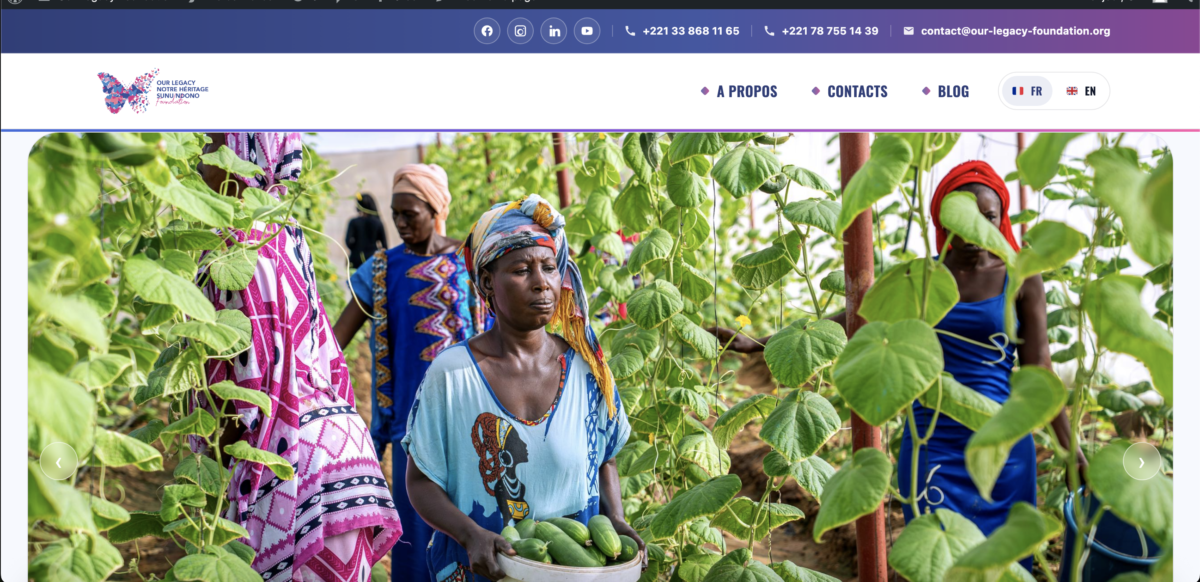Show the previous slide with left chevron
The image size is (1200, 582).
click(x=58, y=461)
